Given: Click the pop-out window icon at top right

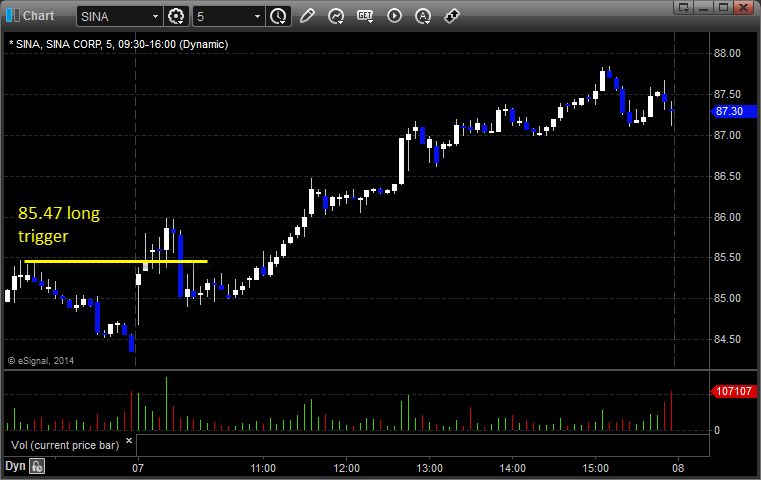Looking at the screenshot, I should point(684,7).
